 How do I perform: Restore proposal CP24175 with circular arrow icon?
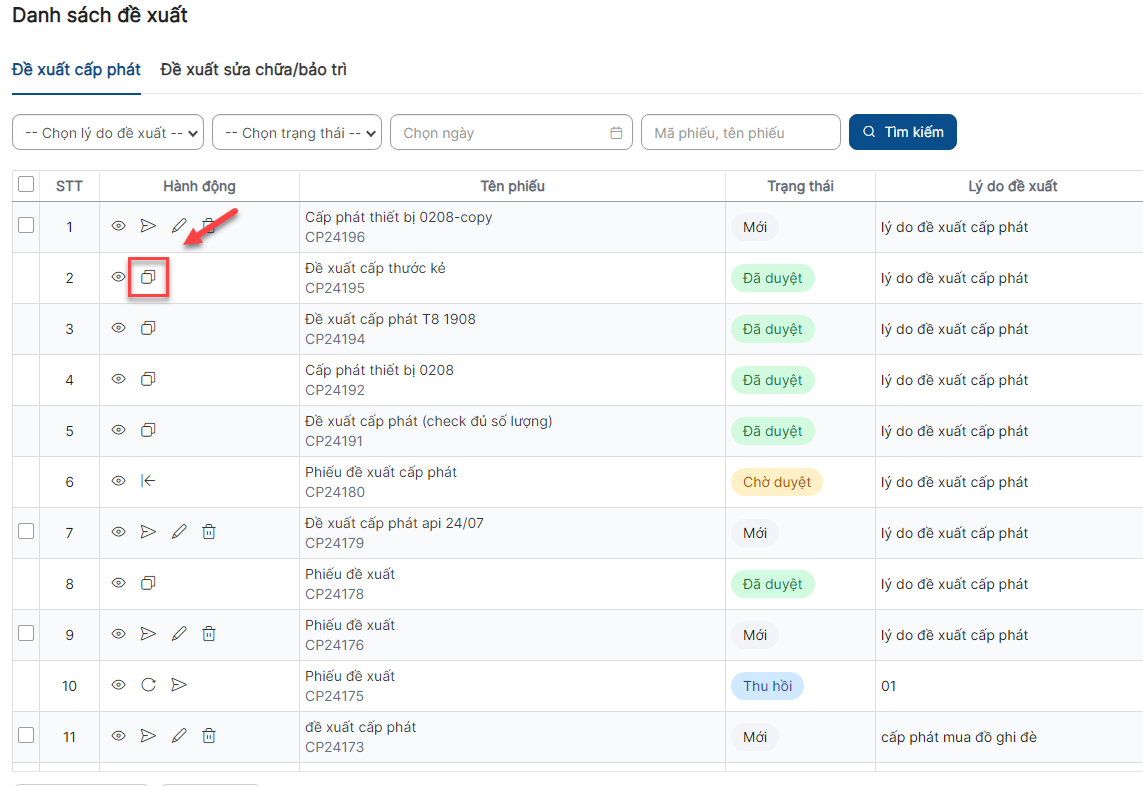tap(148, 685)
